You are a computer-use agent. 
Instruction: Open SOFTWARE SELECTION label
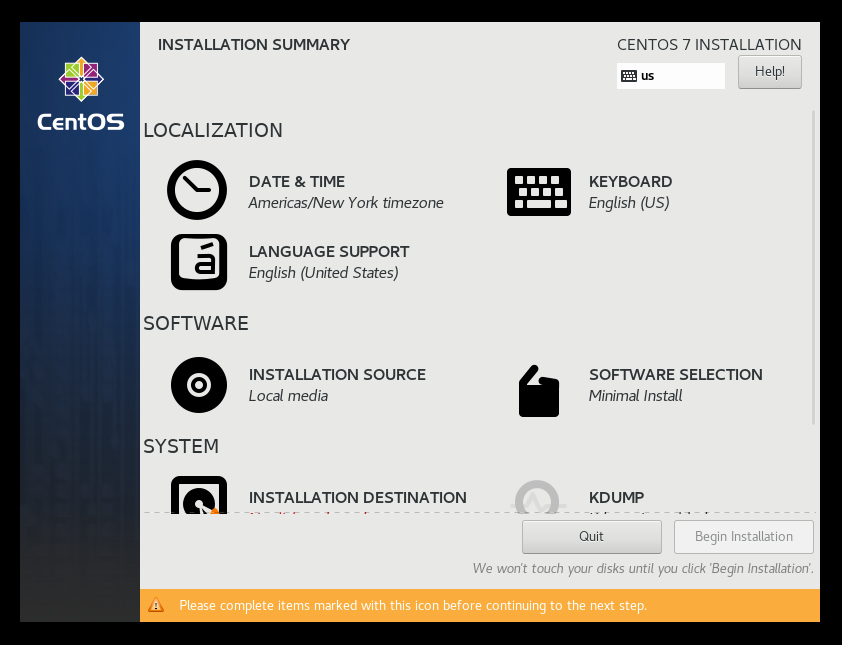pos(676,374)
